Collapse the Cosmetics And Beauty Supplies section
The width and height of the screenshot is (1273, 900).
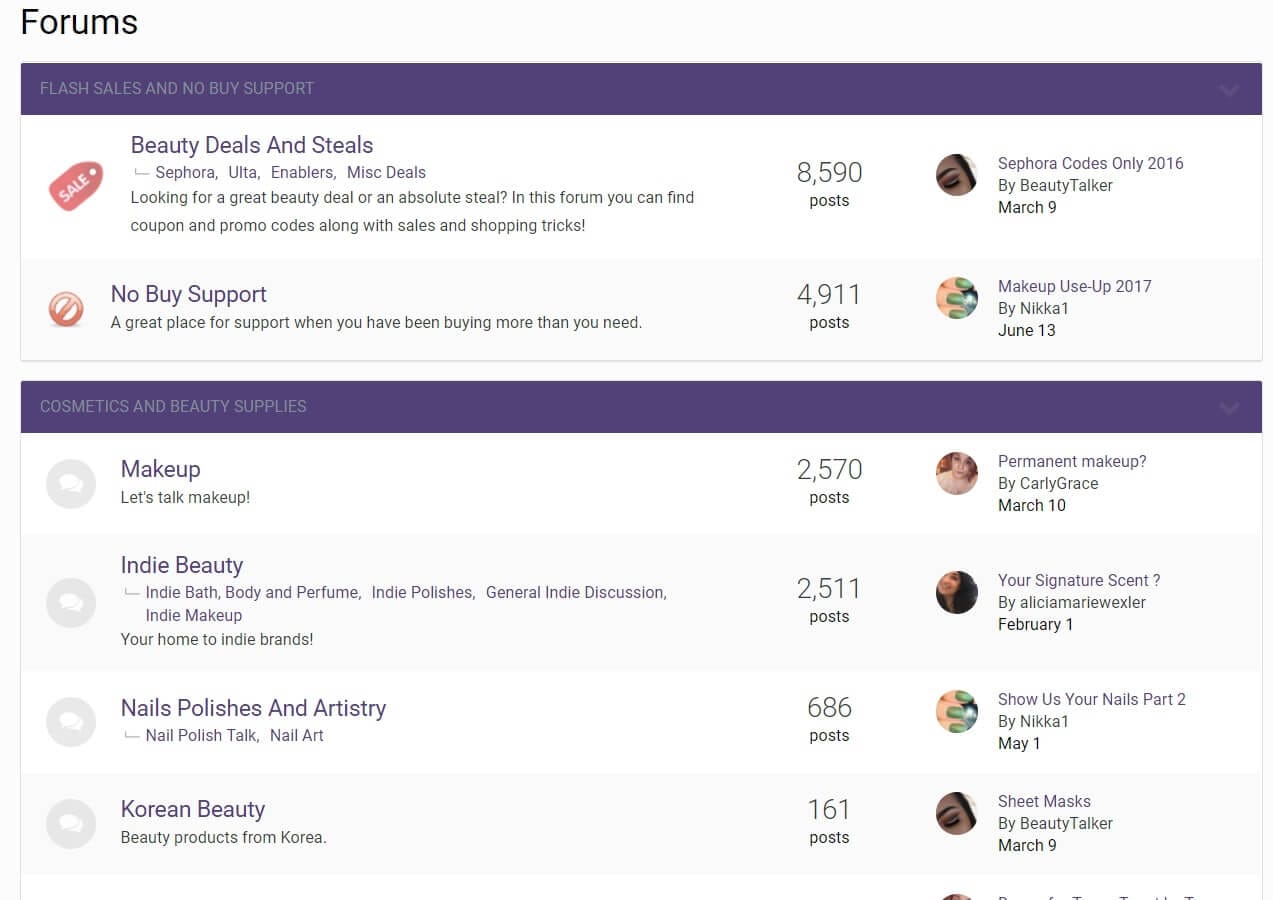tap(1229, 407)
